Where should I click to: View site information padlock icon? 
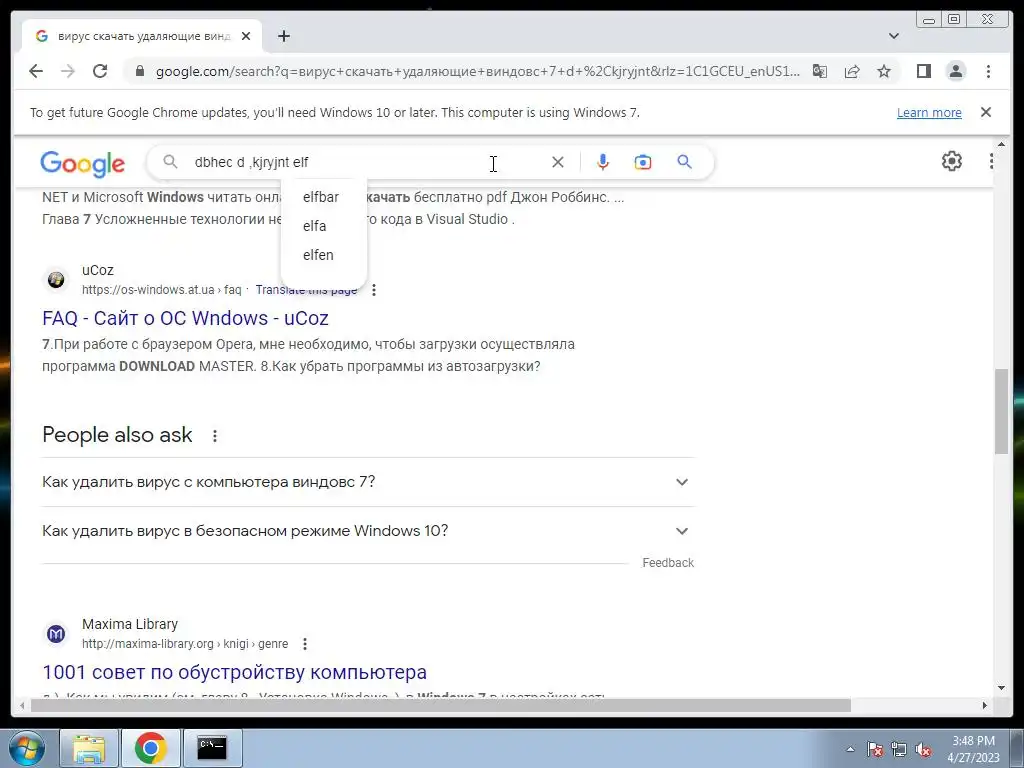pos(139,71)
